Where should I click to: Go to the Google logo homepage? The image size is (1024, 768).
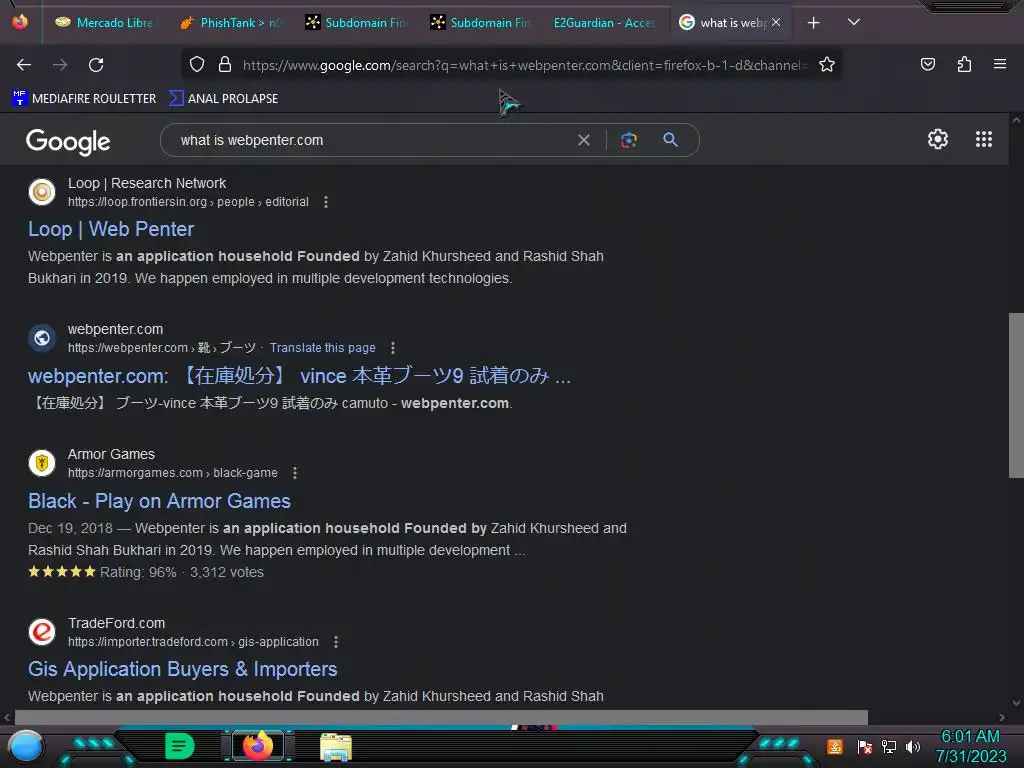coord(68,141)
